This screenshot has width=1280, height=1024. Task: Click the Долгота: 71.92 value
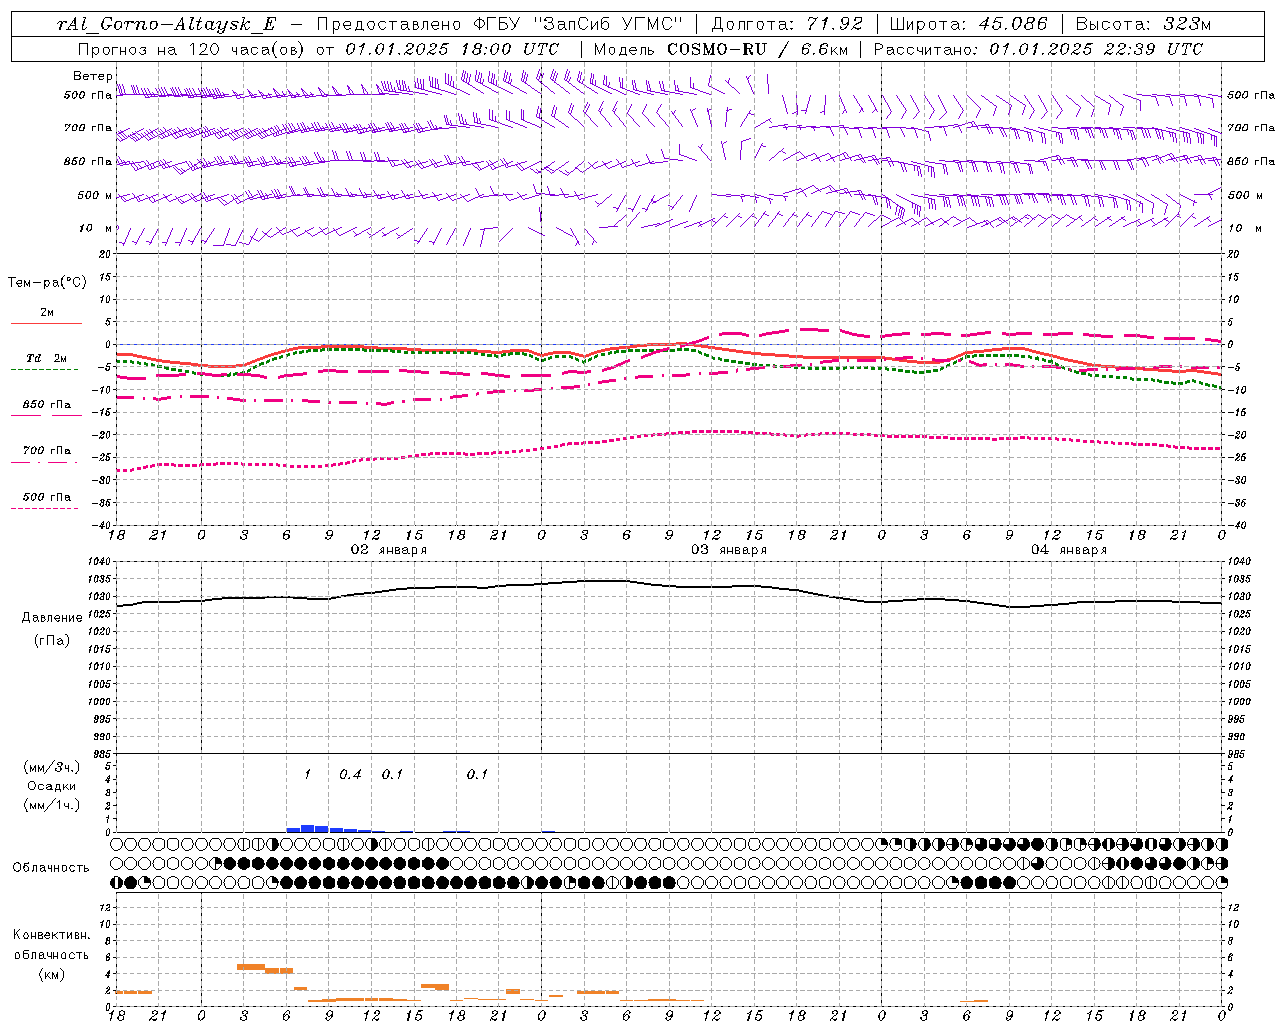point(787,24)
